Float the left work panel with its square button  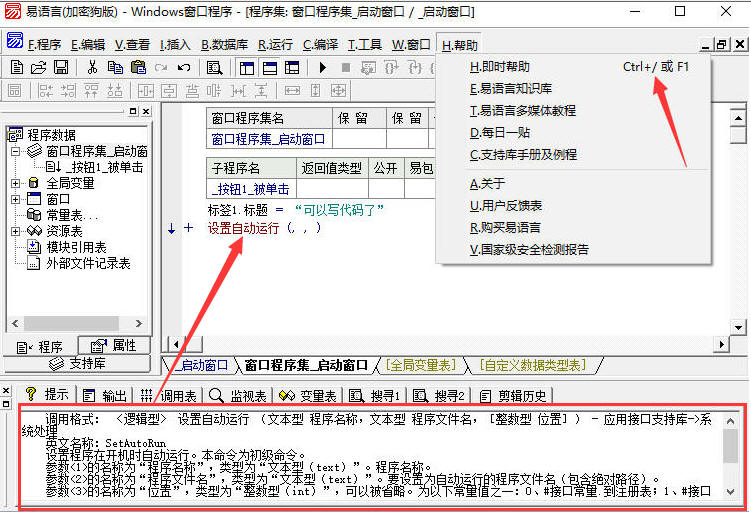click(x=133, y=111)
